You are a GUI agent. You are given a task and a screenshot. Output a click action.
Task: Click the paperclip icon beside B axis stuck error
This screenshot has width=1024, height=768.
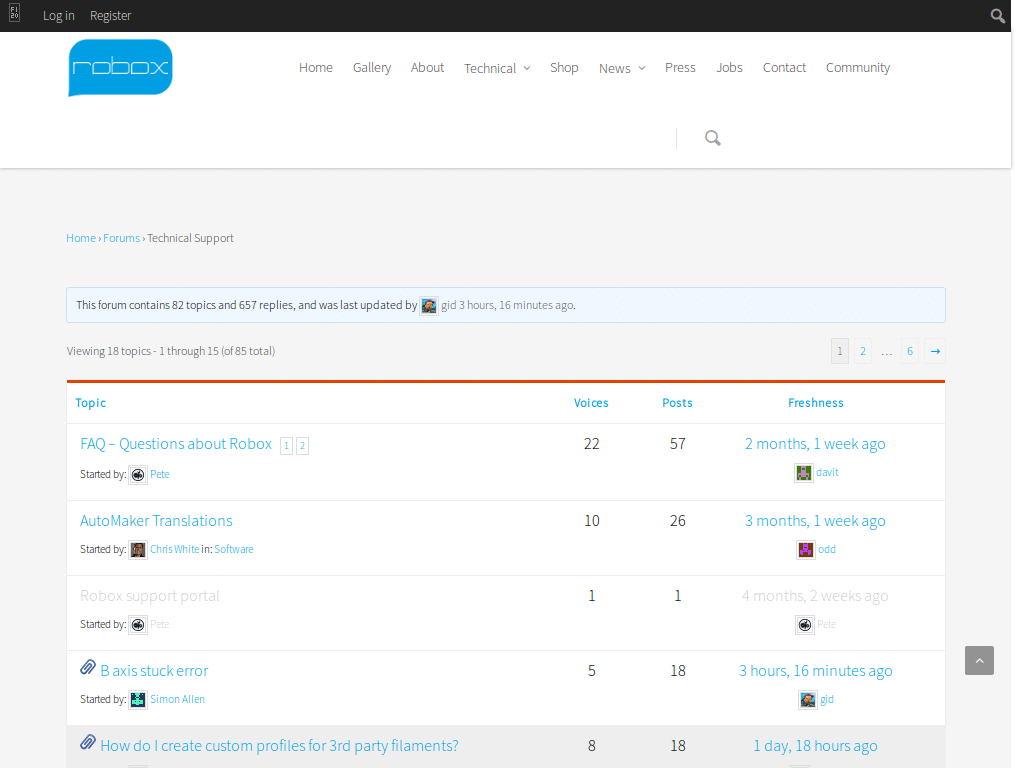point(88,667)
